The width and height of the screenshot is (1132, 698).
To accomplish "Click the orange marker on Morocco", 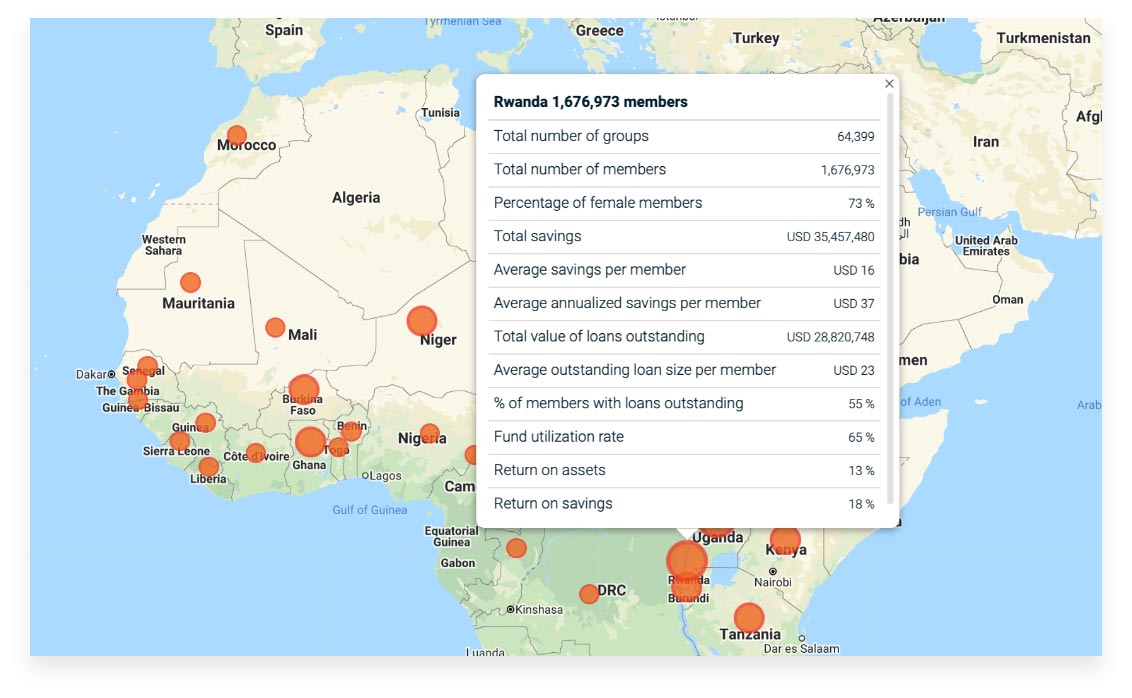I will 237,136.
